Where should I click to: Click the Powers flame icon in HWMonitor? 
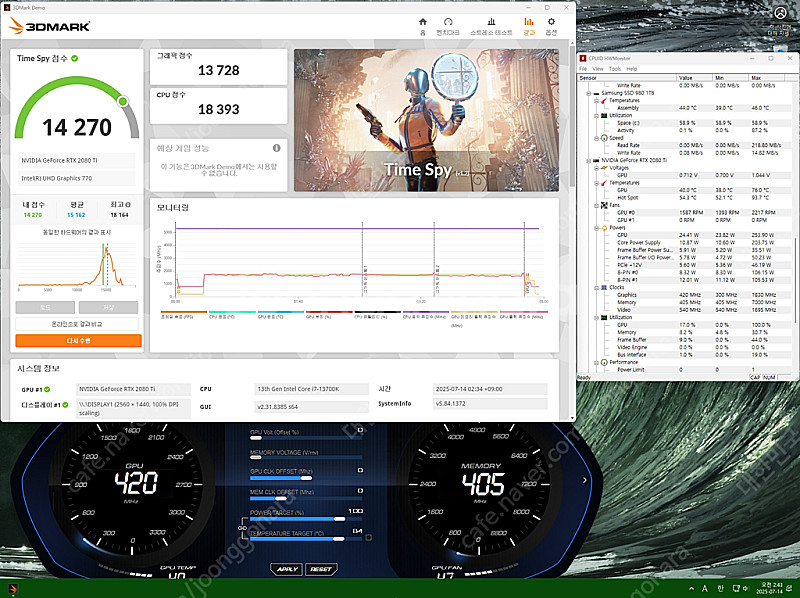pos(604,228)
